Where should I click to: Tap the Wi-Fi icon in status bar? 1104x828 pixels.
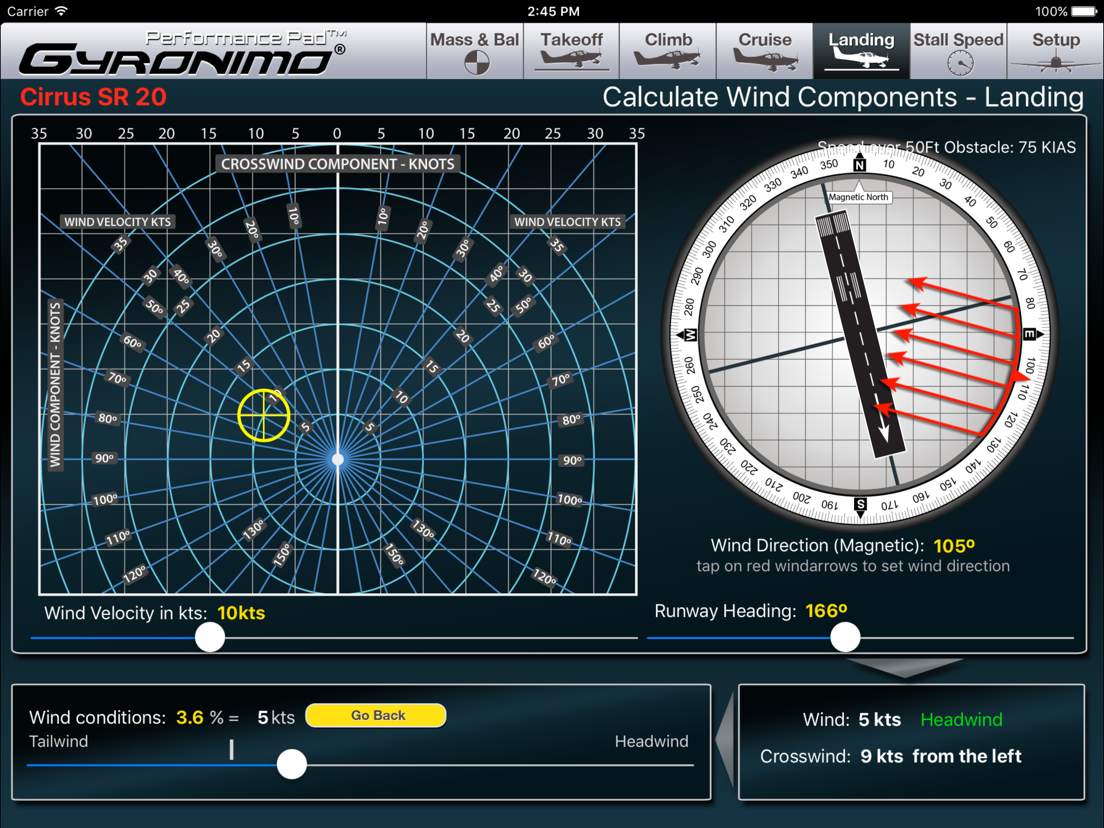click(x=62, y=11)
